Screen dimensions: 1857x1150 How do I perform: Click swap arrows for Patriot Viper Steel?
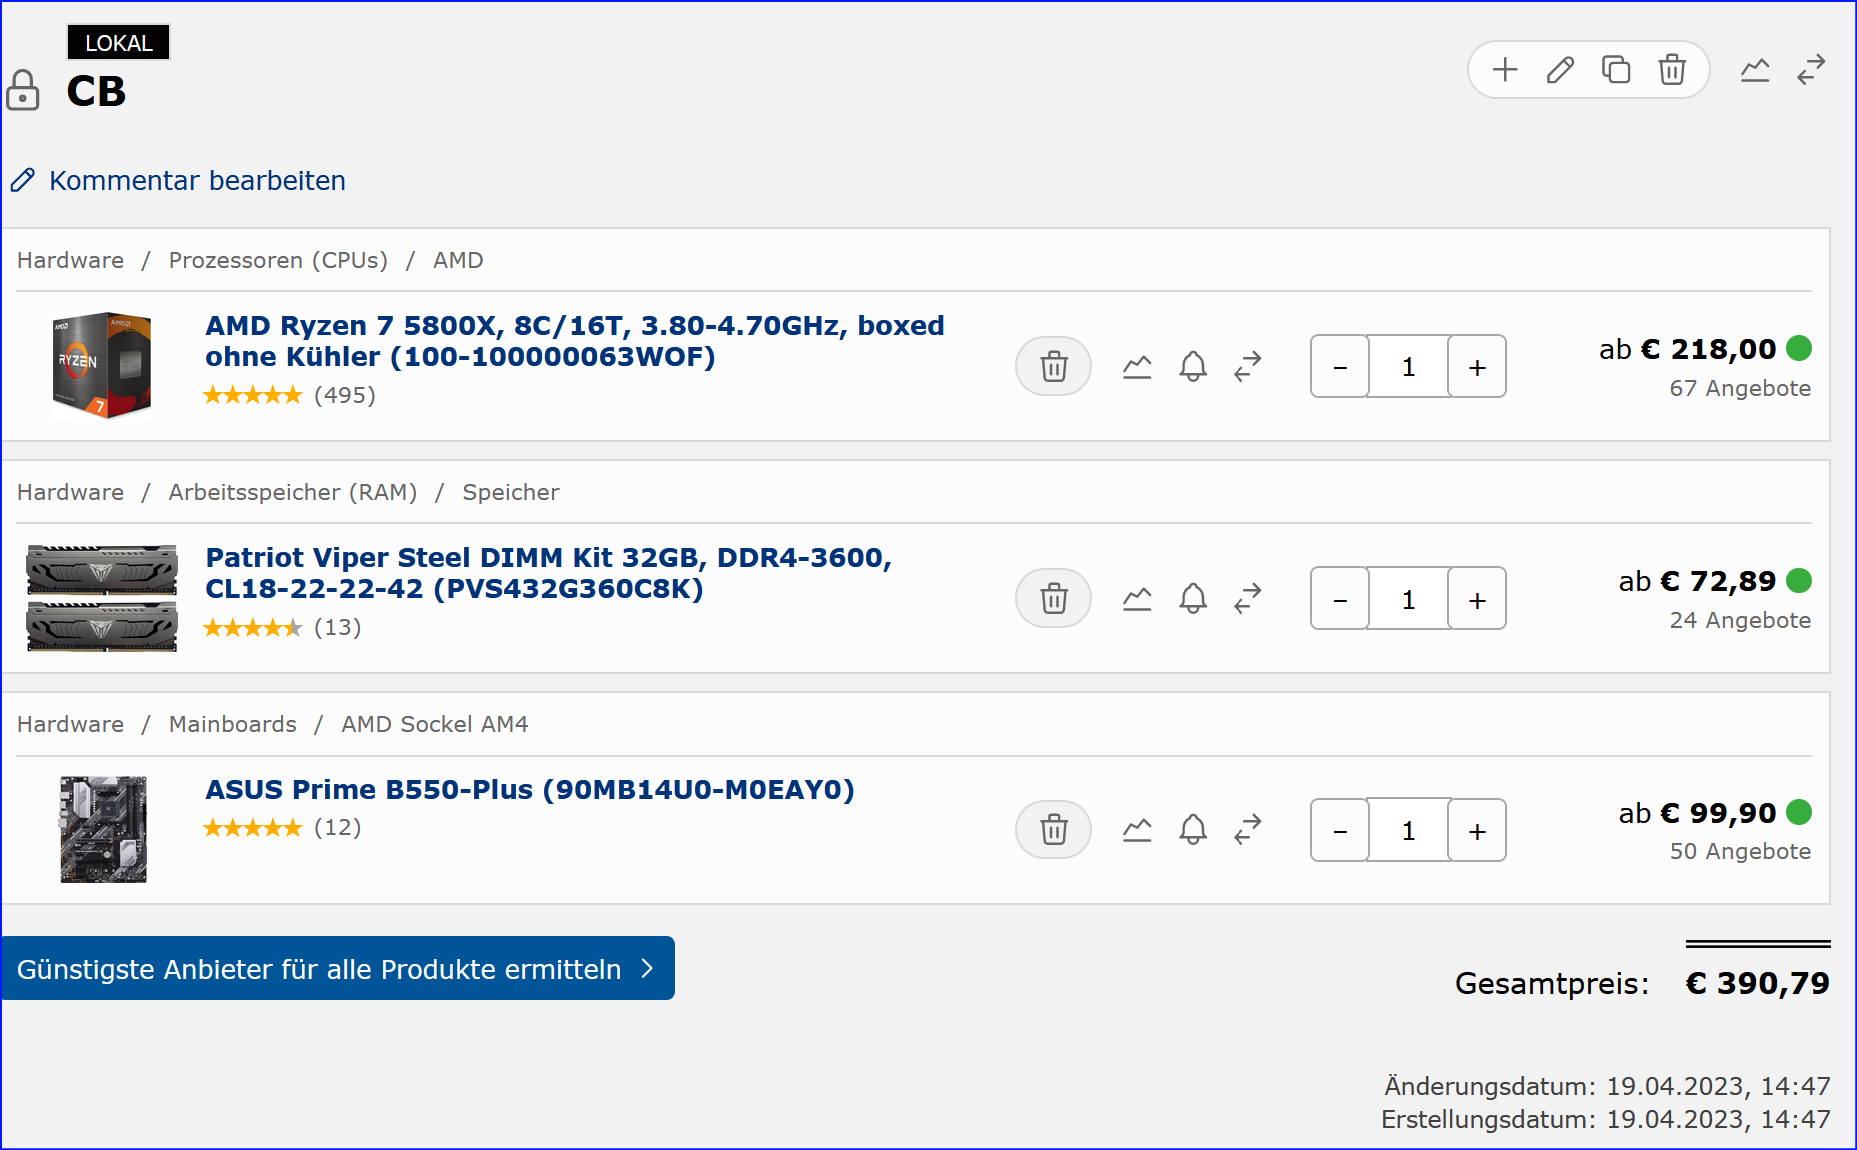(x=1248, y=598)
